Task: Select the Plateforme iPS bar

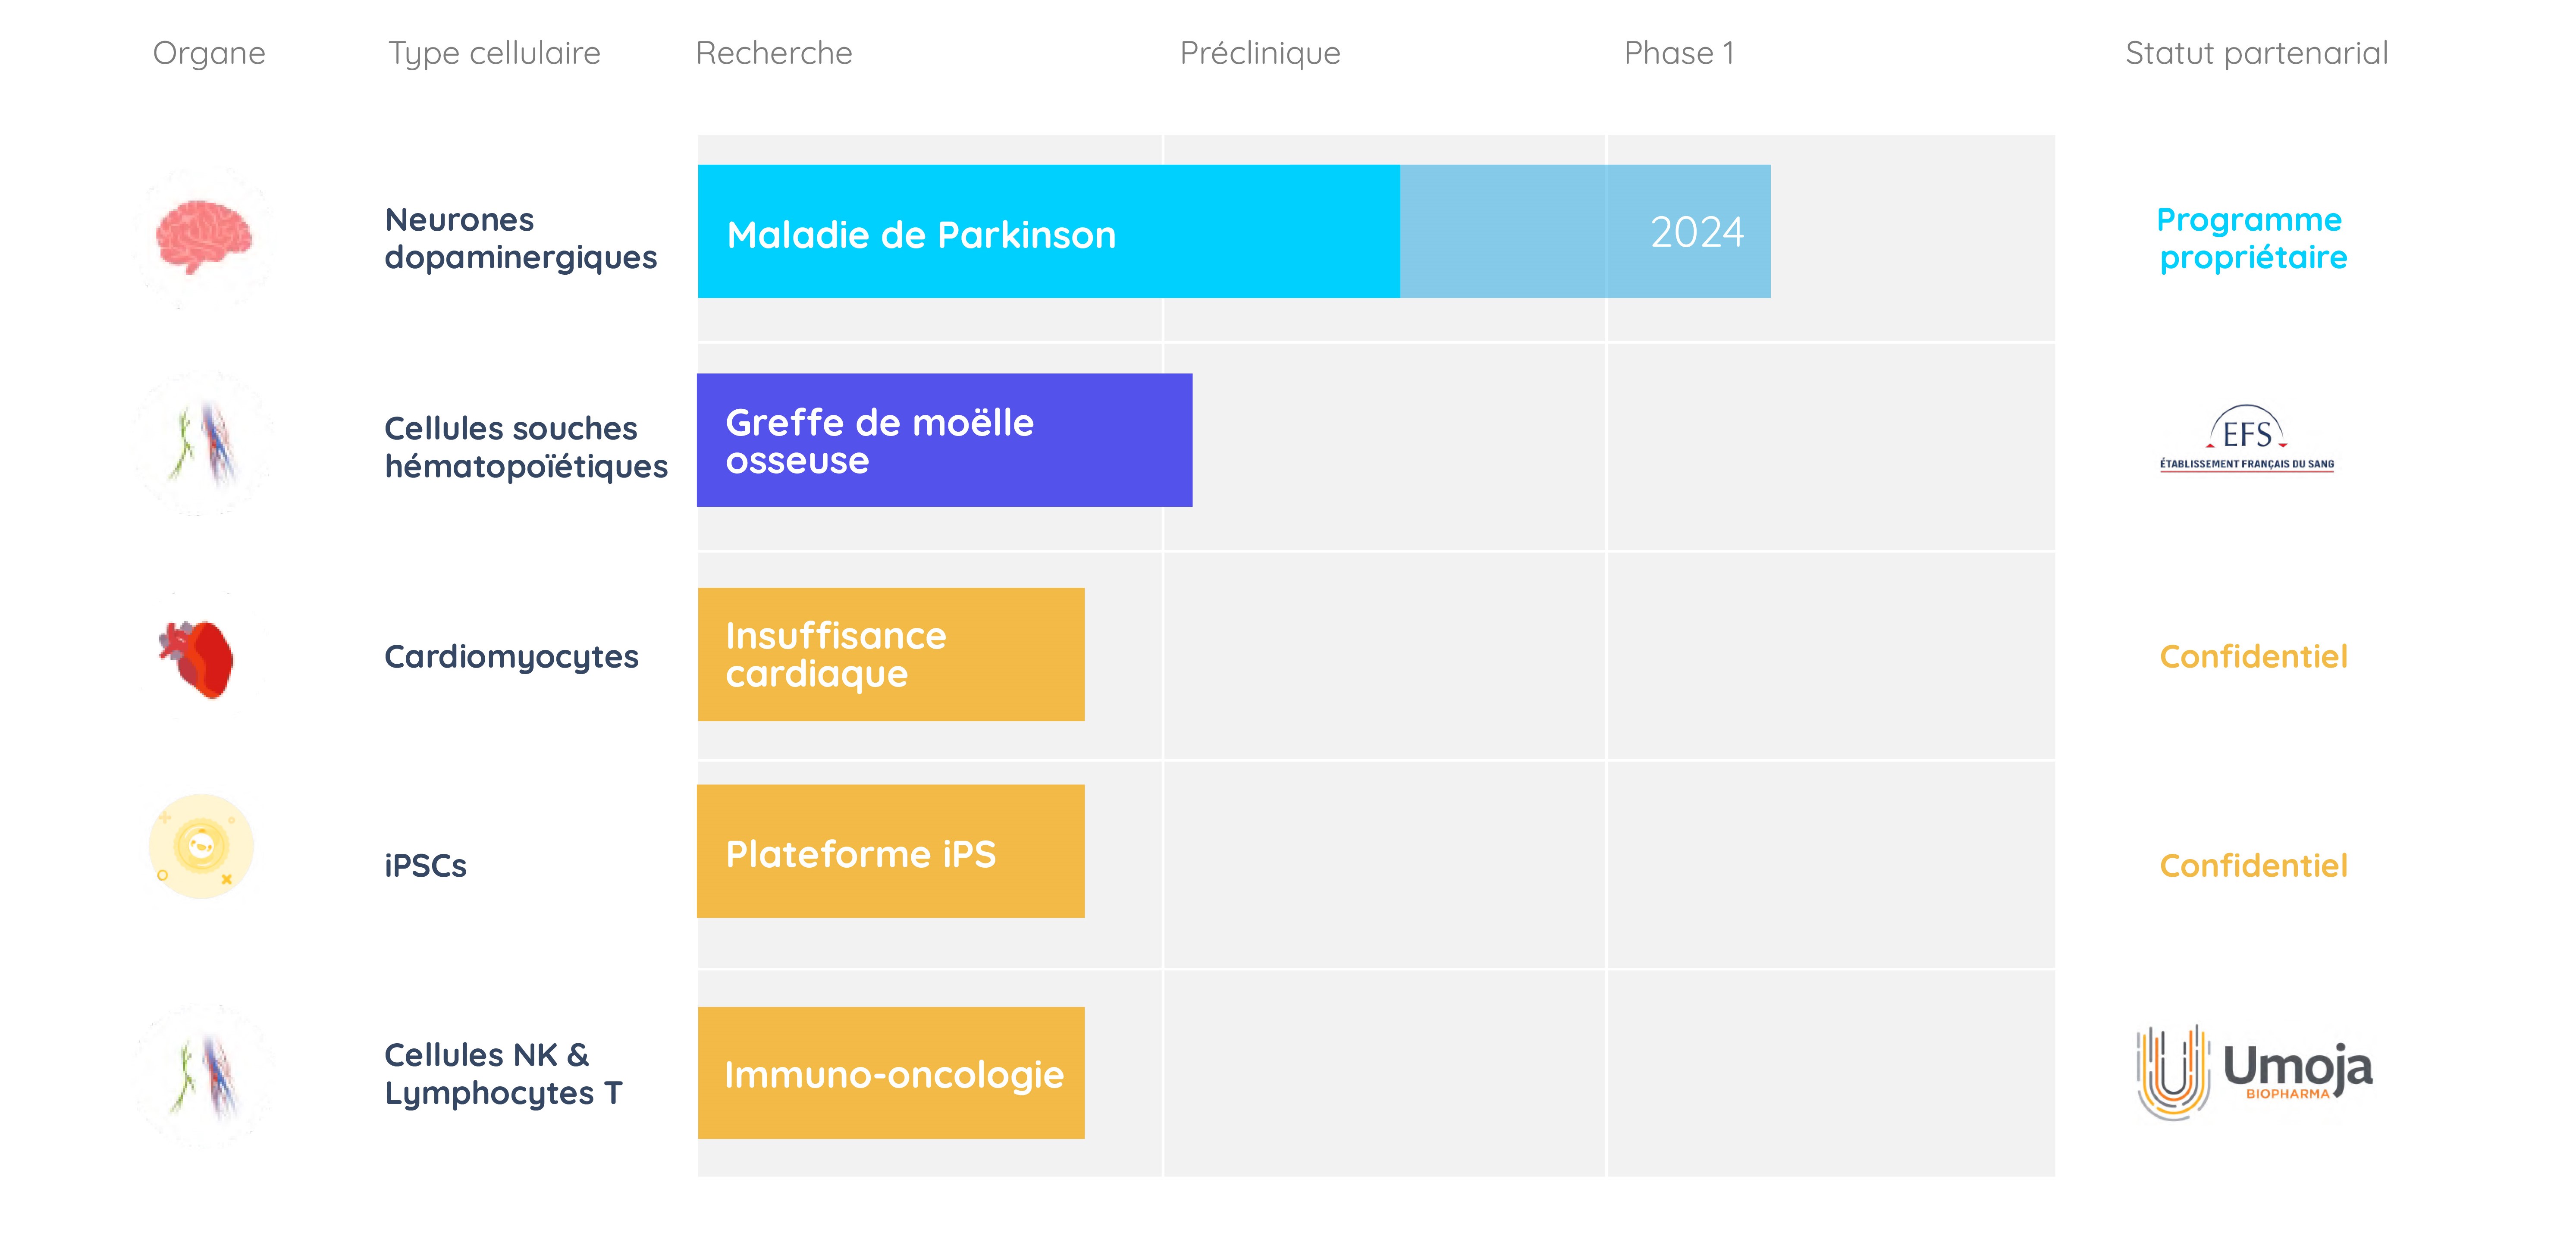Action: click(891, 851)
